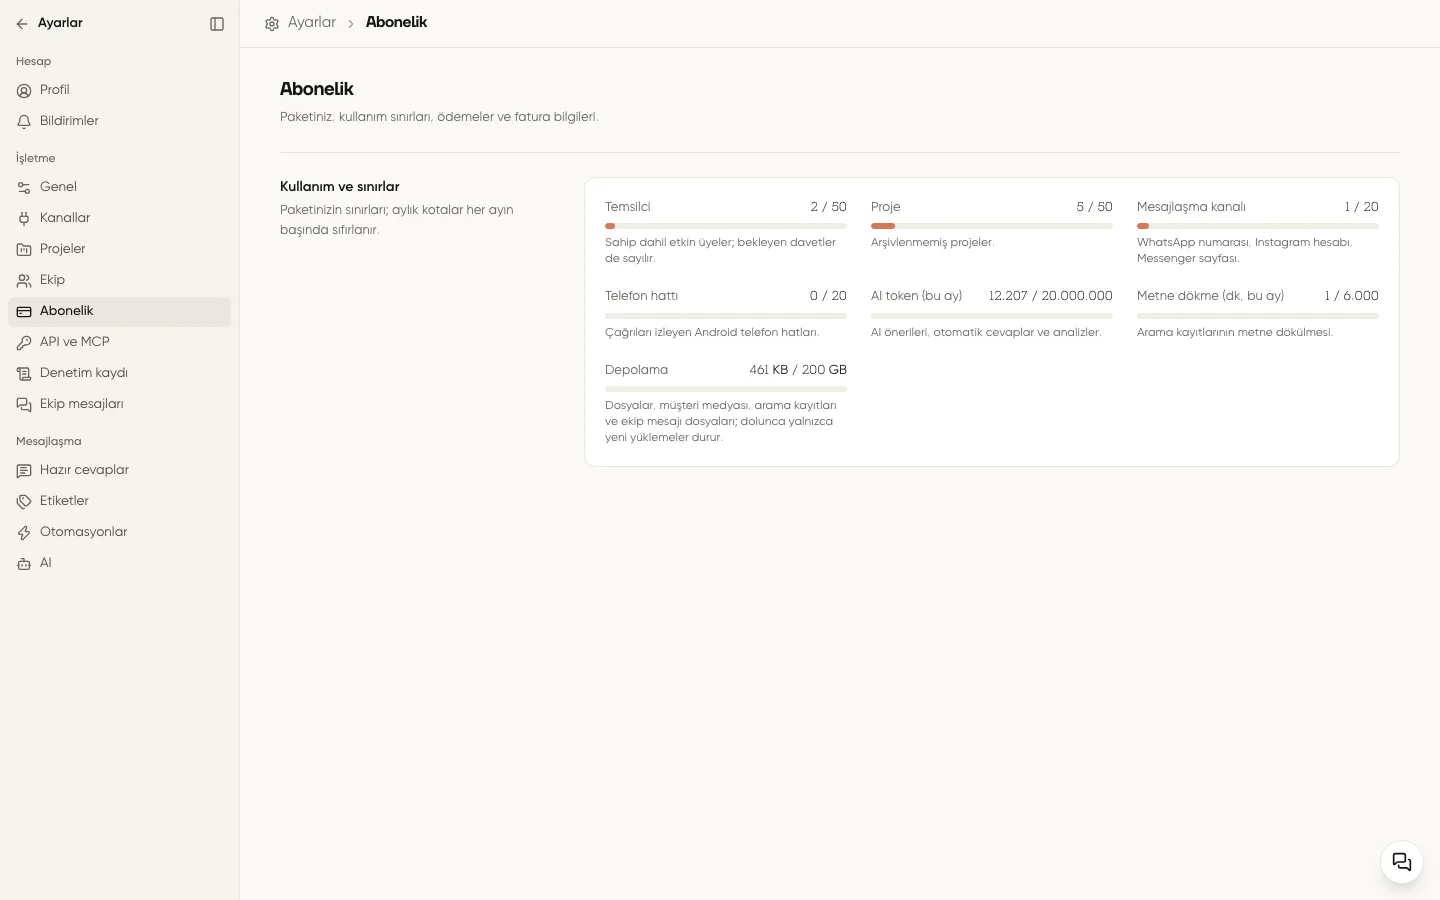Screen dimensions: 1440x900
Task: Click the Otomasyonlar lightning icon
Action: click(24, 533)
